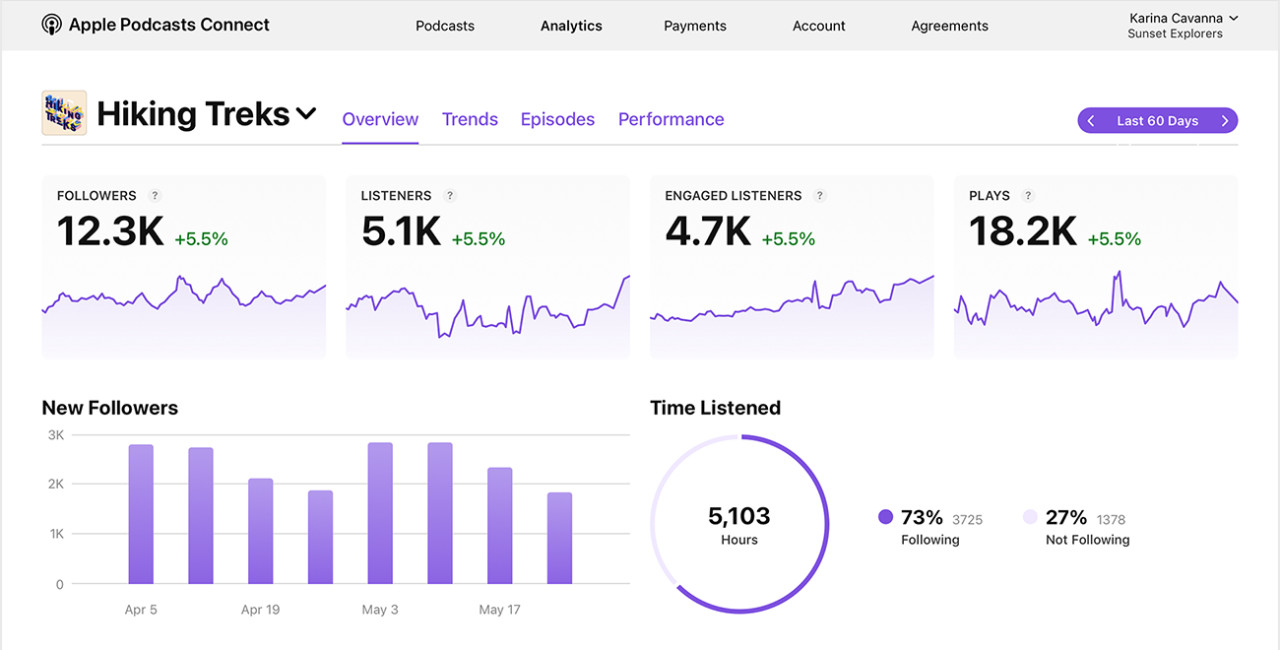The width and height of the screenshot is (1280, 650).
Task: Open the Episodes tab
Action: pos(557,119)
